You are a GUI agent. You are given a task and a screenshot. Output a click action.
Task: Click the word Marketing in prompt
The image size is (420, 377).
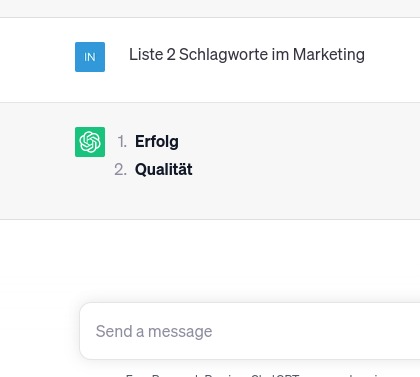pos(329,55)
